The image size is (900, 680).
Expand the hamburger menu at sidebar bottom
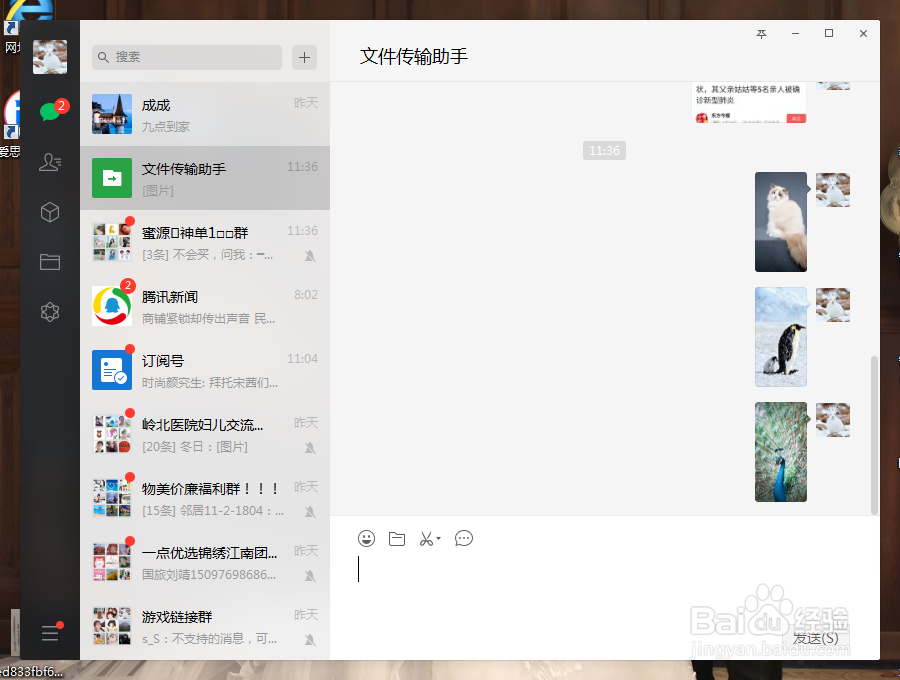50,633
